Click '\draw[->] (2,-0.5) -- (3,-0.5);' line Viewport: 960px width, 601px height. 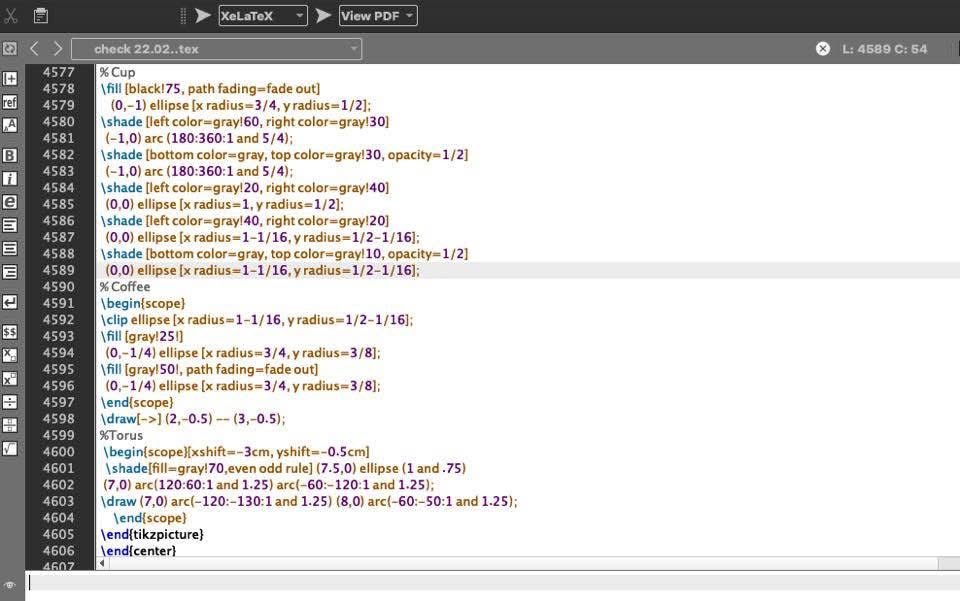coord(193,419)
